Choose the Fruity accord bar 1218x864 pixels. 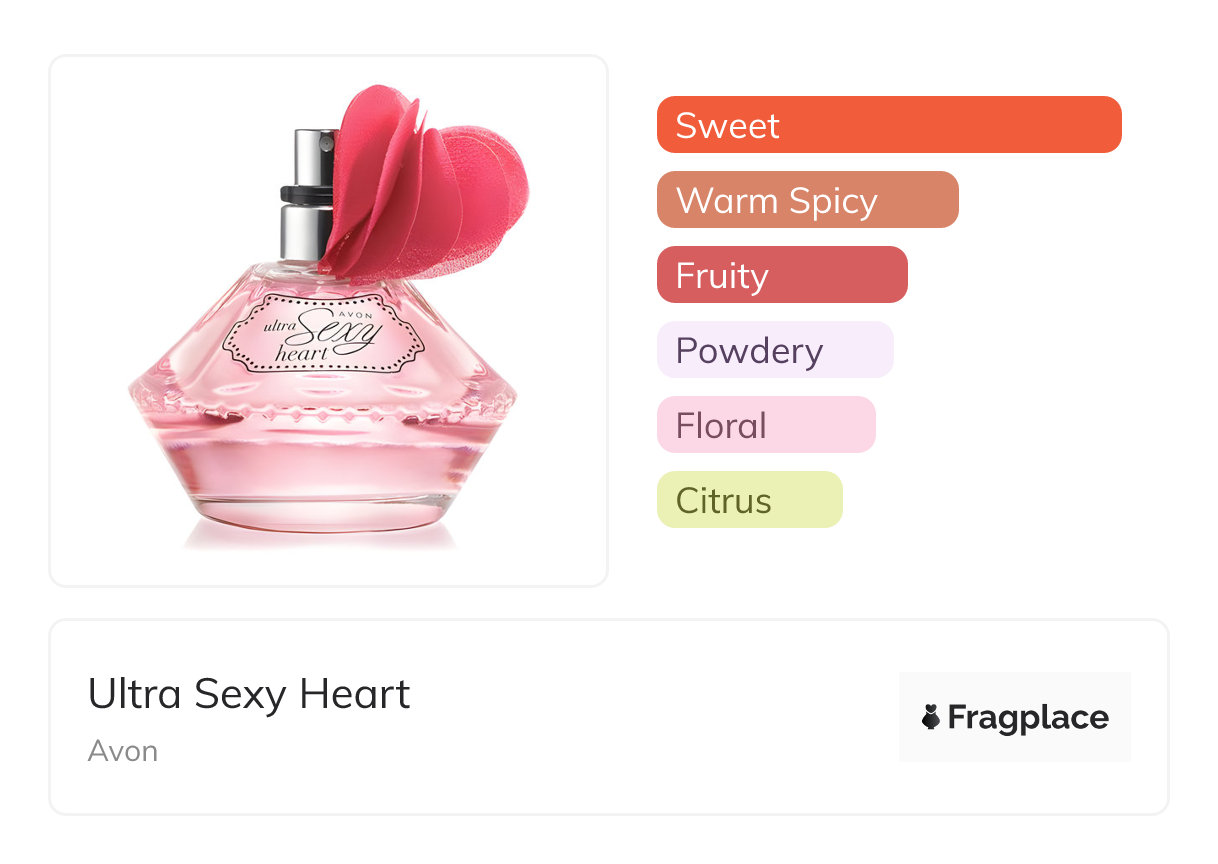[781, 275]
